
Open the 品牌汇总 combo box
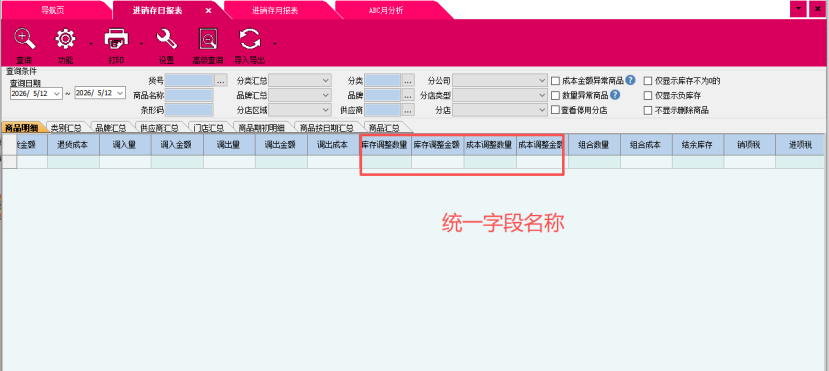pyautogui.click(x=300, y=96)
